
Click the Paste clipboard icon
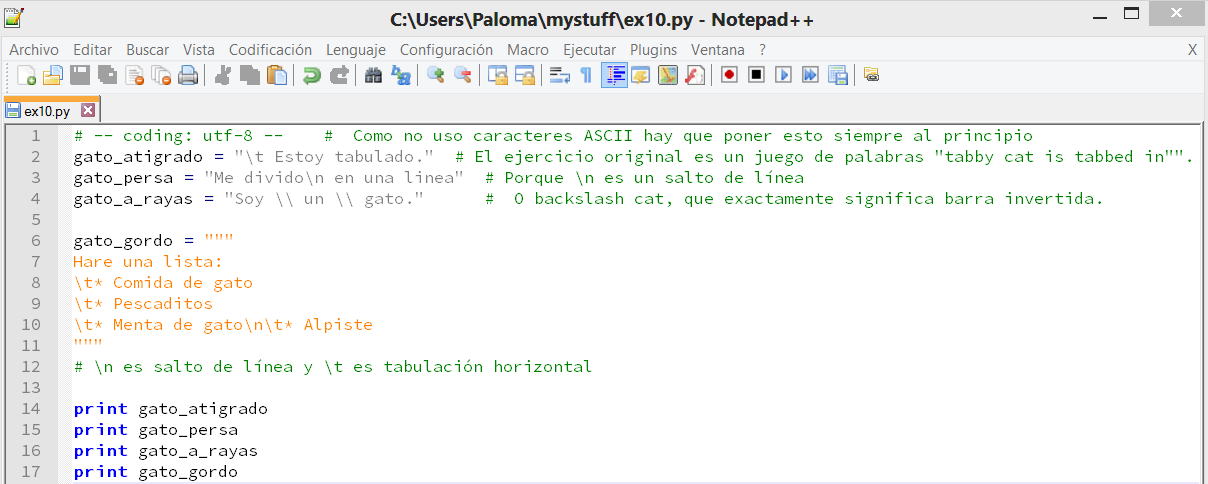[277, 75]
